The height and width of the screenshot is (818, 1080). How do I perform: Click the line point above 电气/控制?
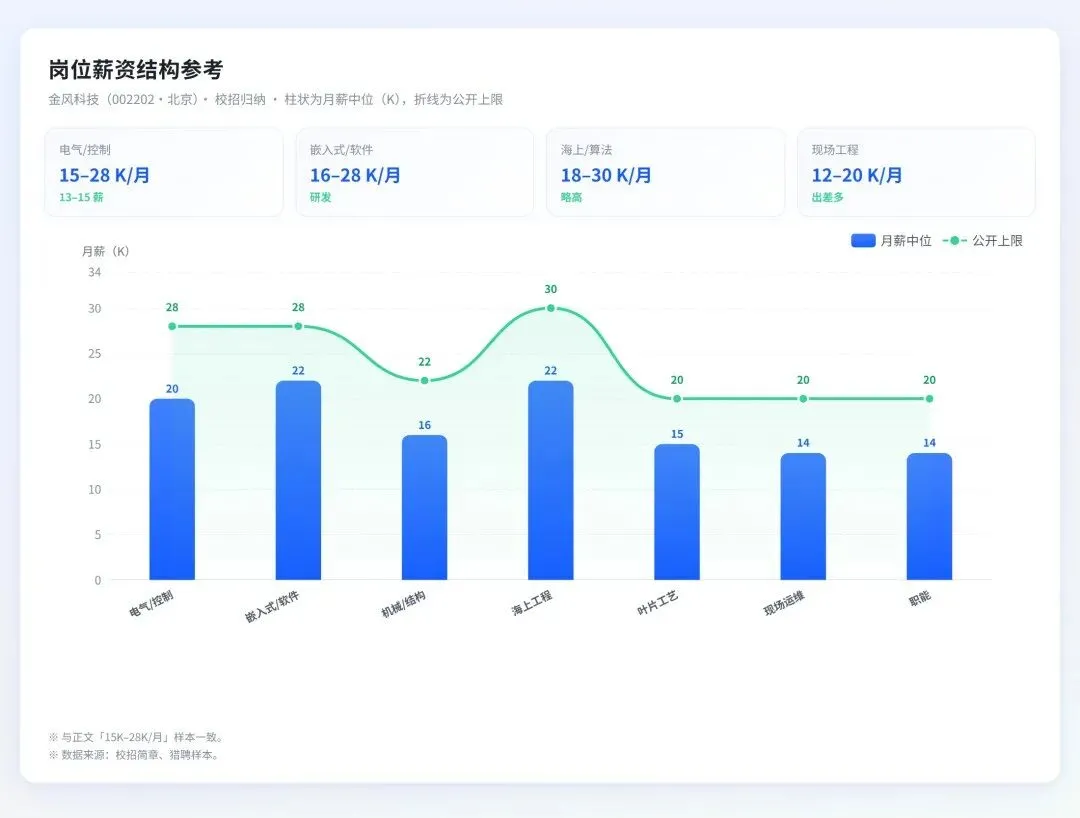pos(172,326)
